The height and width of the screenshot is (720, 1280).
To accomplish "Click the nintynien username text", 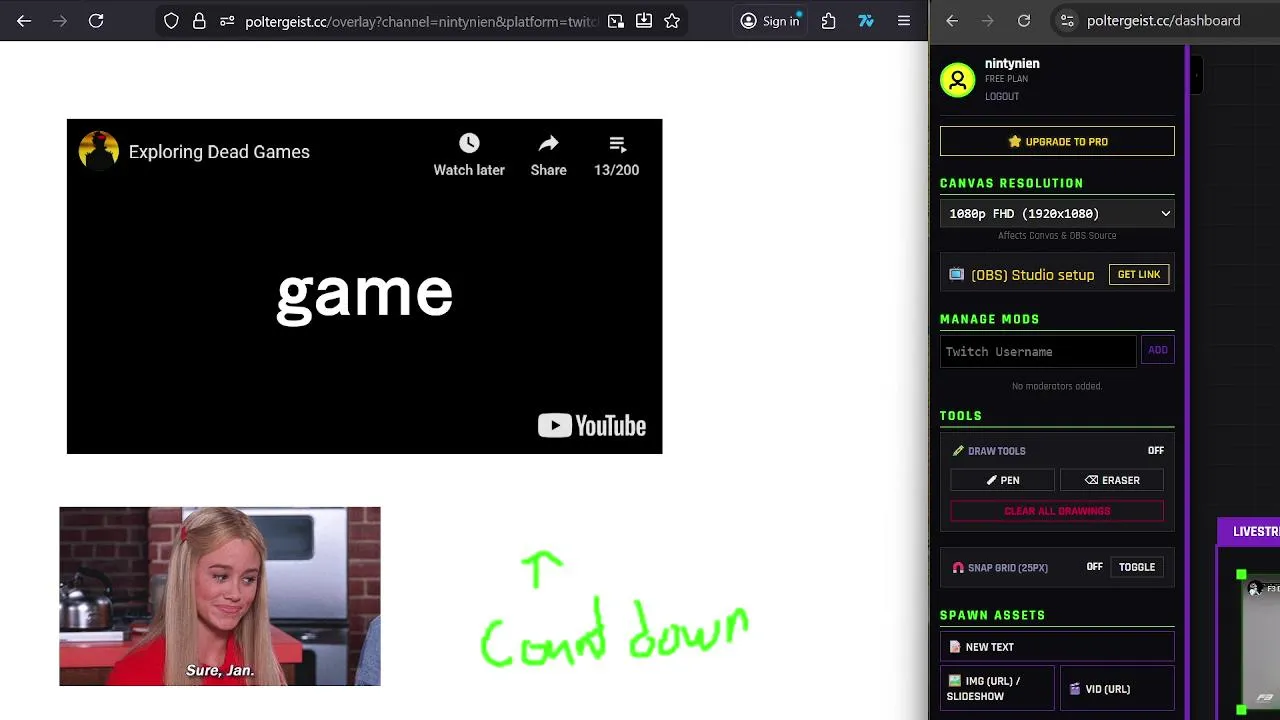I will (x=1012, y=63).
